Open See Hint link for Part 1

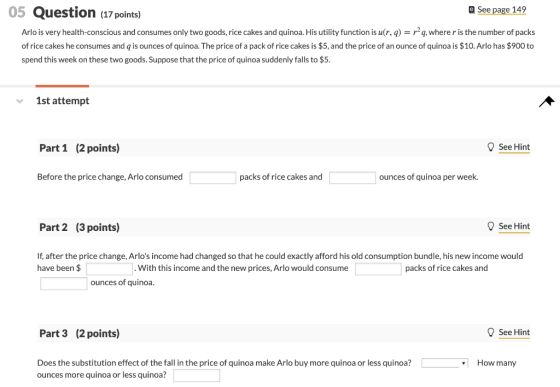(514, 147)
